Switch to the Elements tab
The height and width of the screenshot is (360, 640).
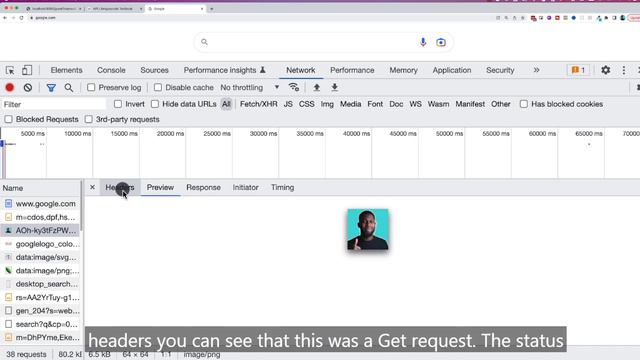point(67,70)
